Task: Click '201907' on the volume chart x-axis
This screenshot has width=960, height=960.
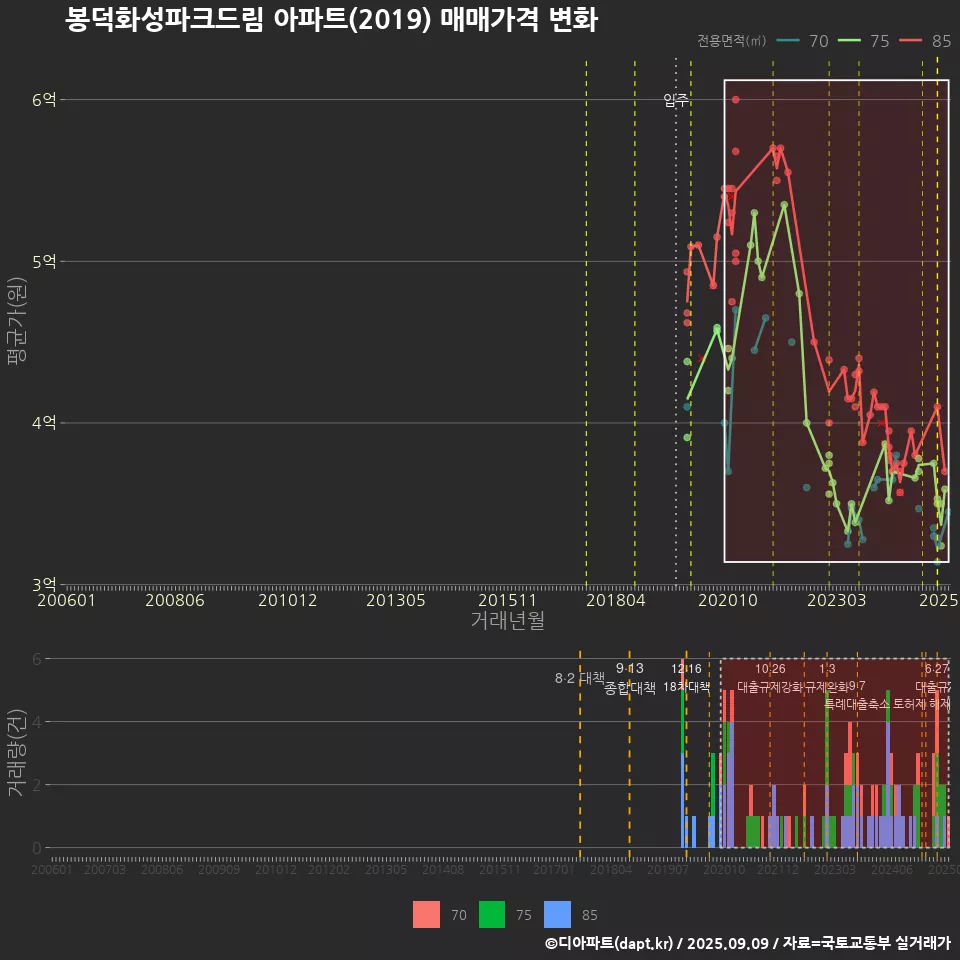Action: pyautogui.click(x=668, y=869)
